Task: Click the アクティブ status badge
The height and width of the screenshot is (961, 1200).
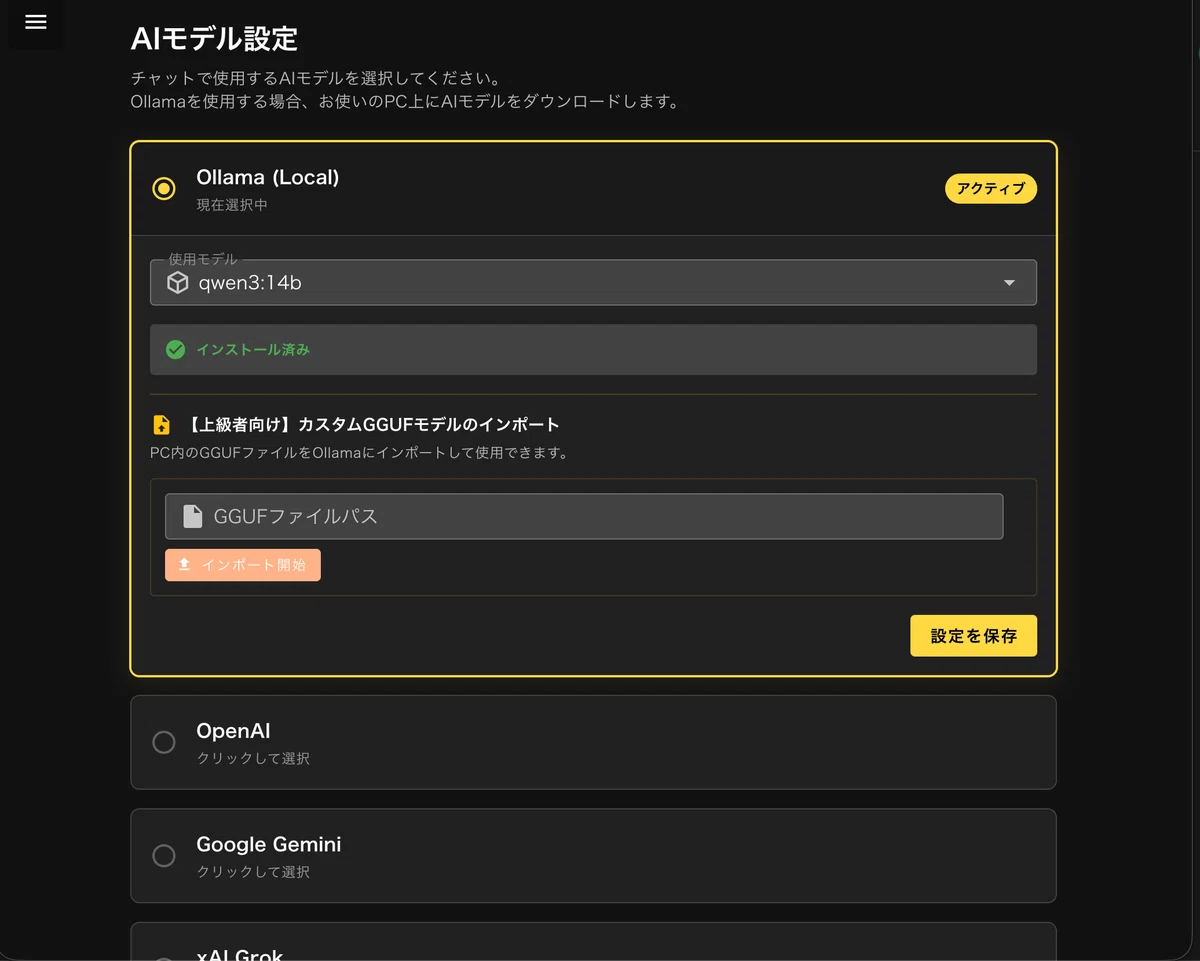Action: click(991, 189)
